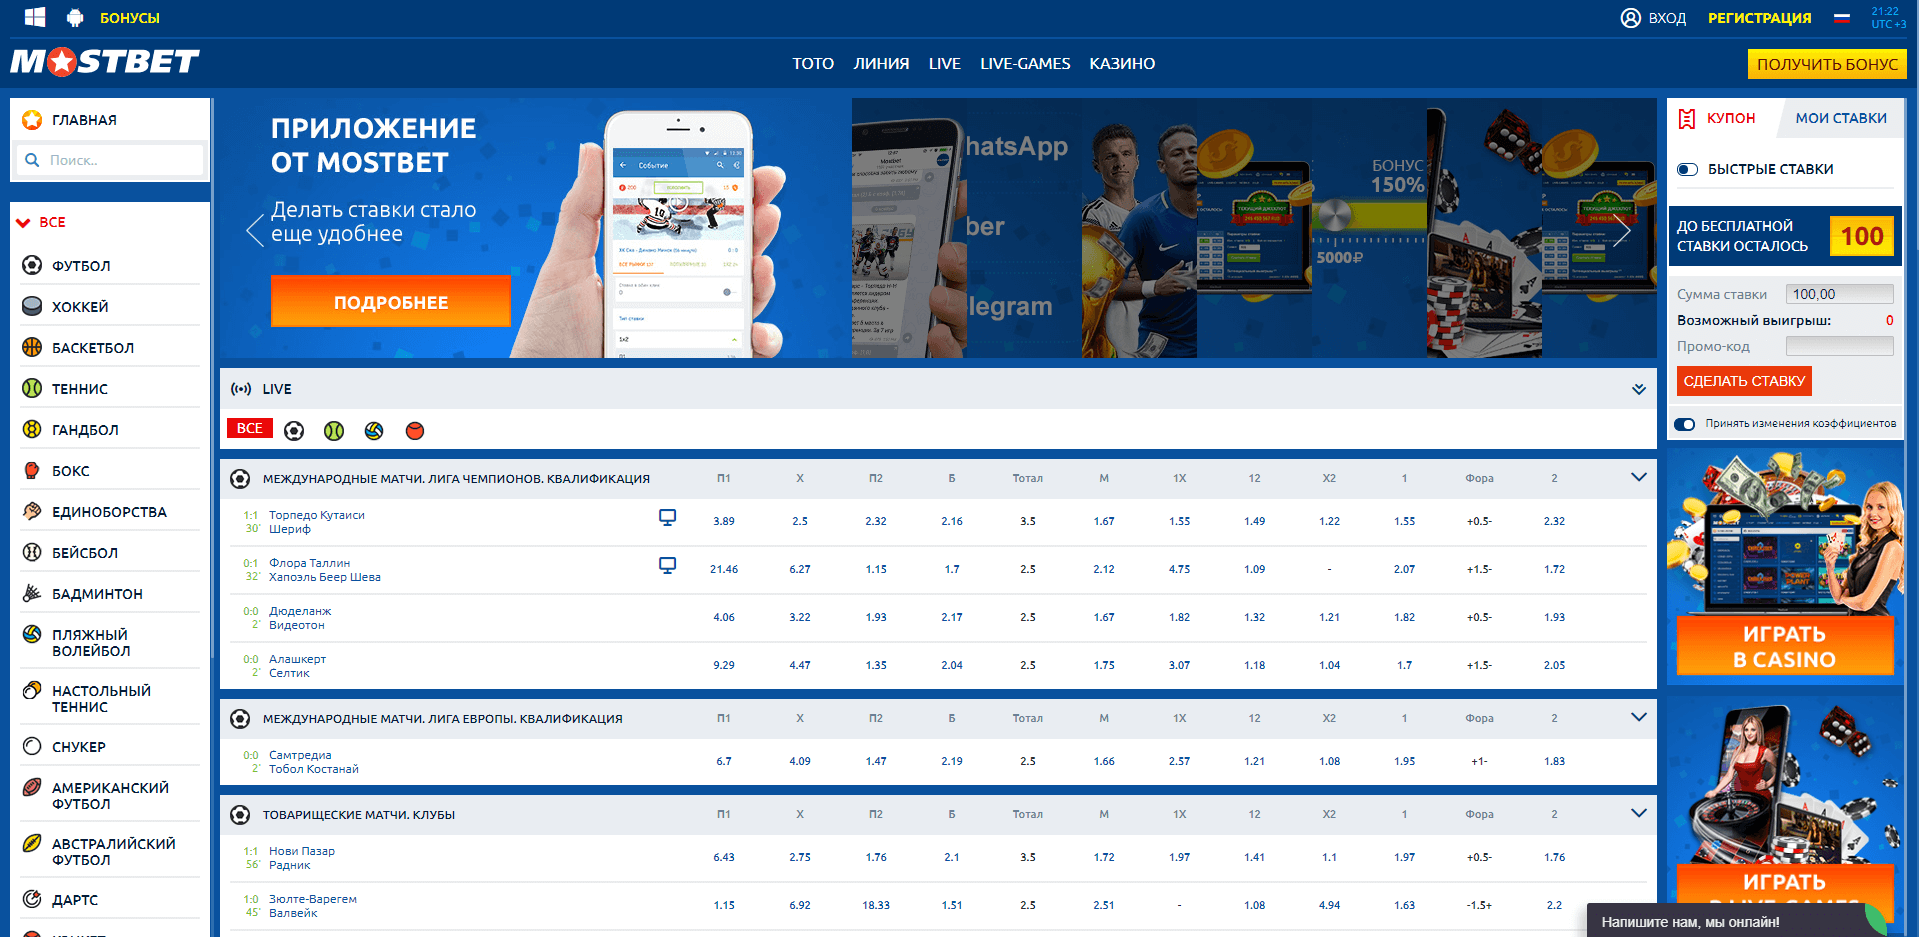Viewport: 1919px width, 937px height.
Task: Open live stream for Флора Таллин match
Action: pos(667,565)
